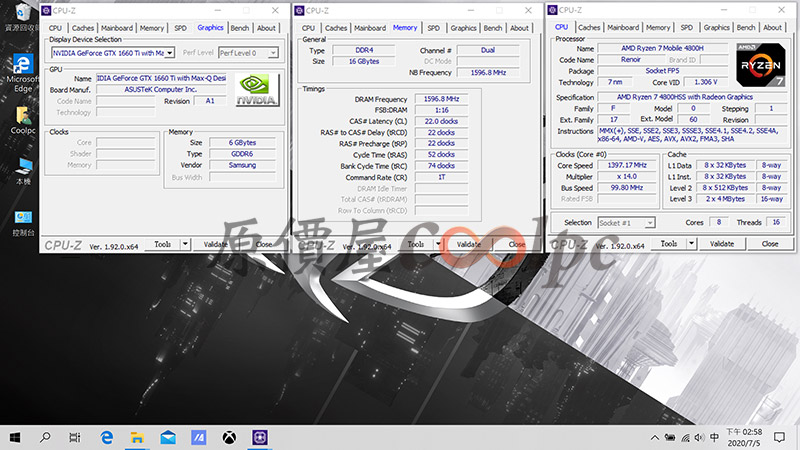
Task: Click the memory Type value DDR4
Action: pos(364,50)
